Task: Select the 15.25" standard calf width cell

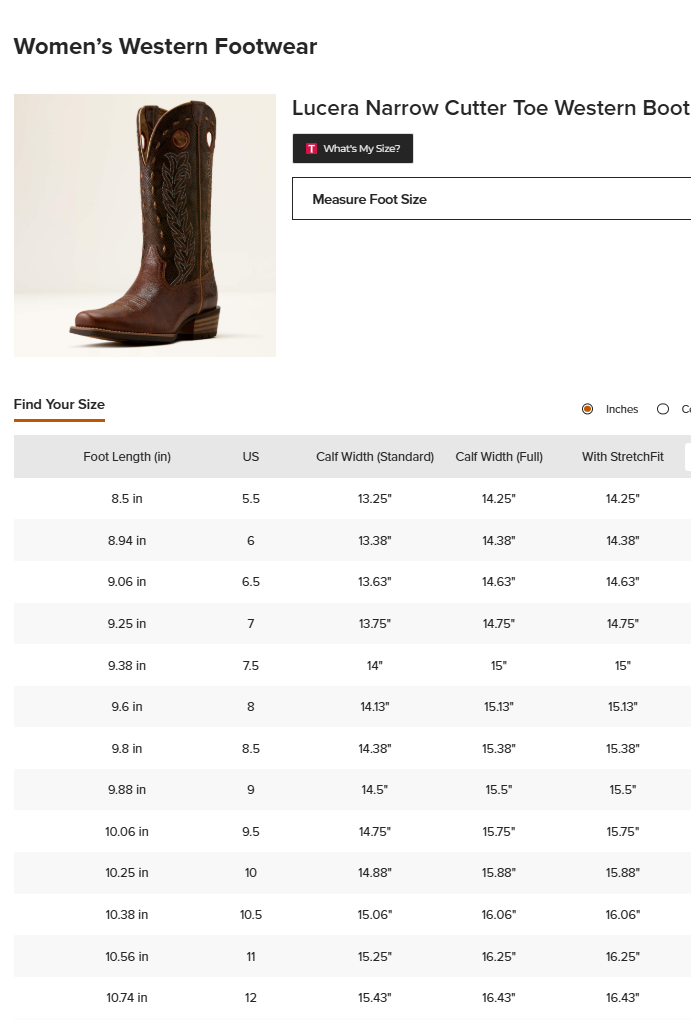Action: point(375,956)
